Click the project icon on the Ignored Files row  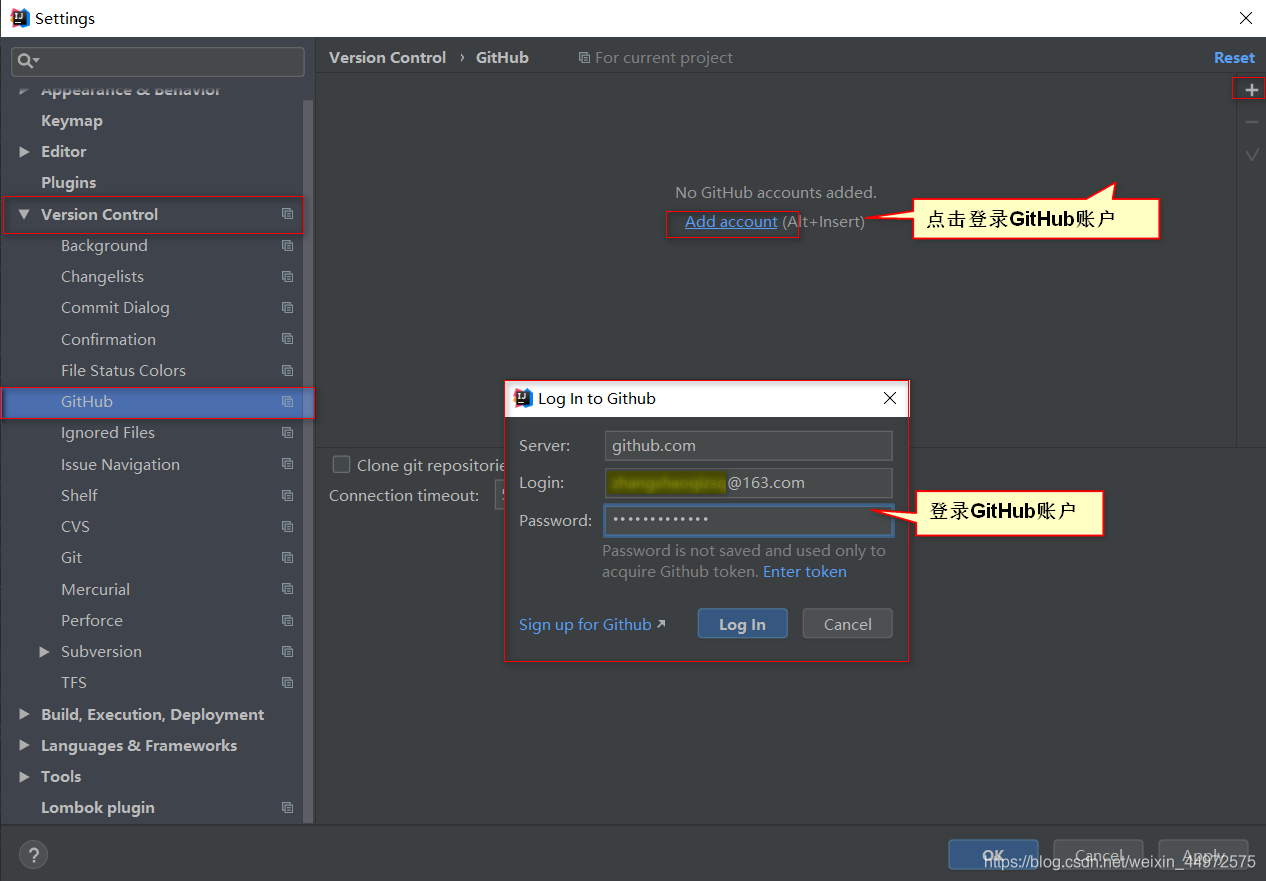(287, 432)
